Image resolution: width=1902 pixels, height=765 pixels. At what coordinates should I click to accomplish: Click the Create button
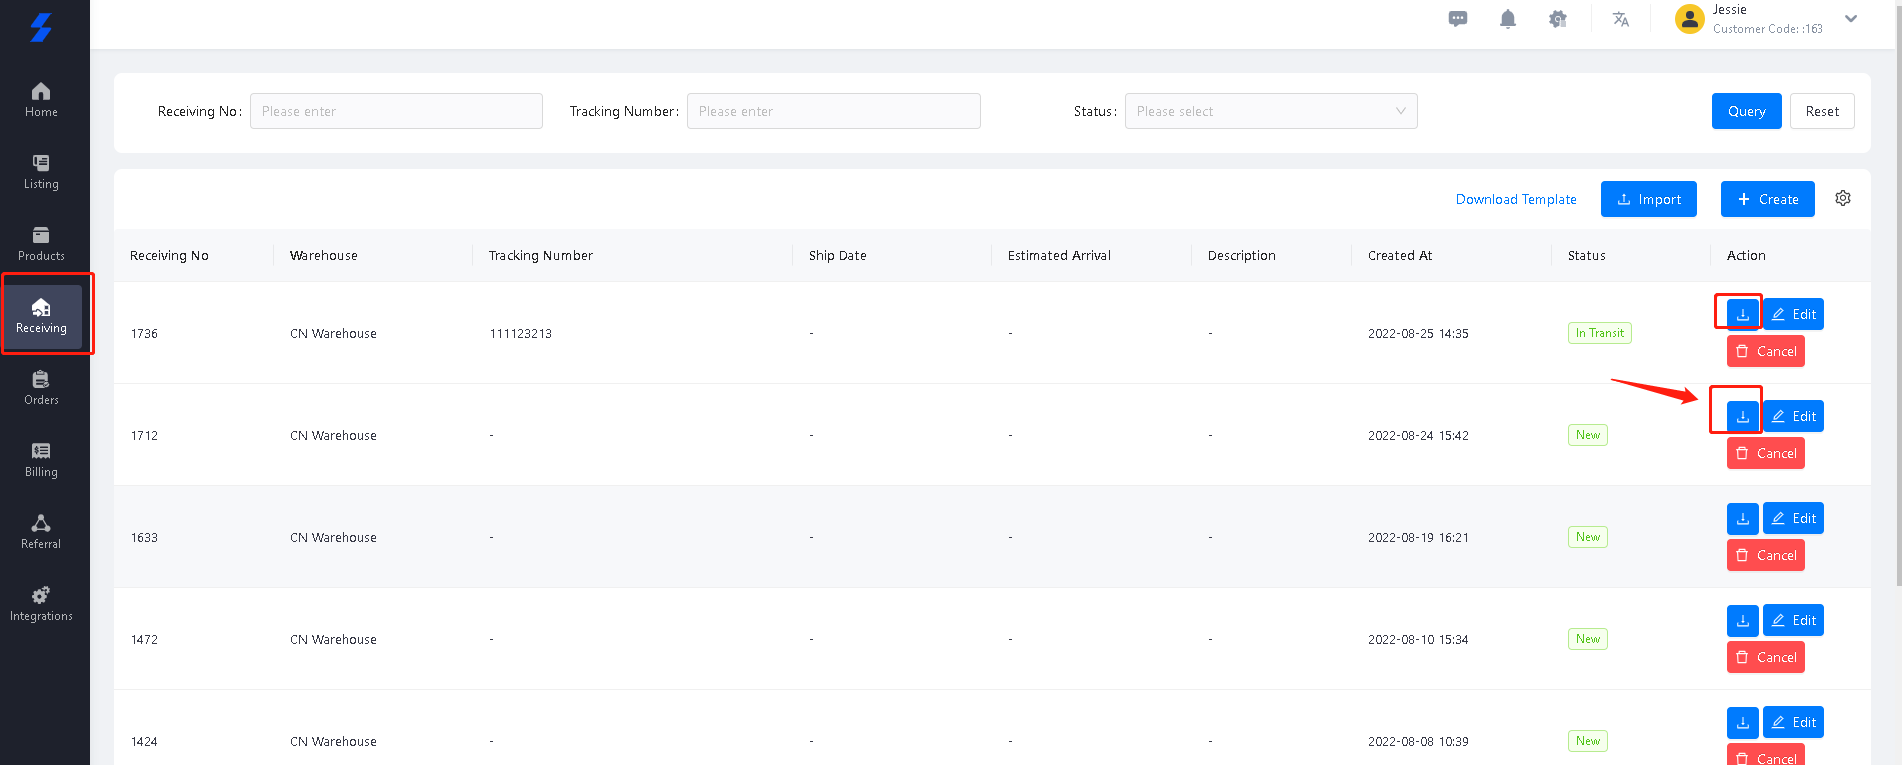pos(1768,199)
